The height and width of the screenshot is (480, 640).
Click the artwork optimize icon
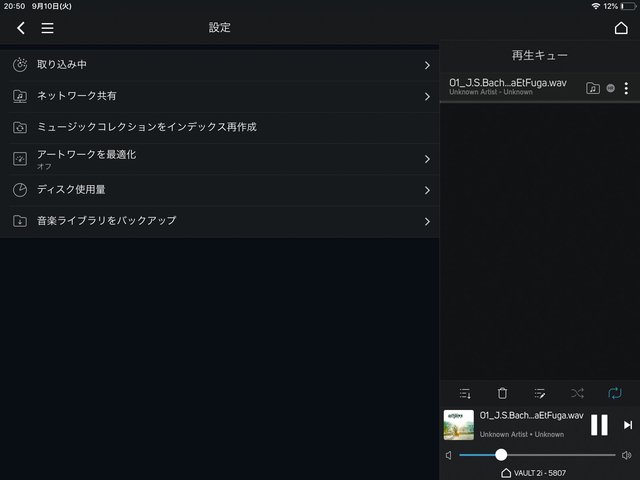pos(20,158)
